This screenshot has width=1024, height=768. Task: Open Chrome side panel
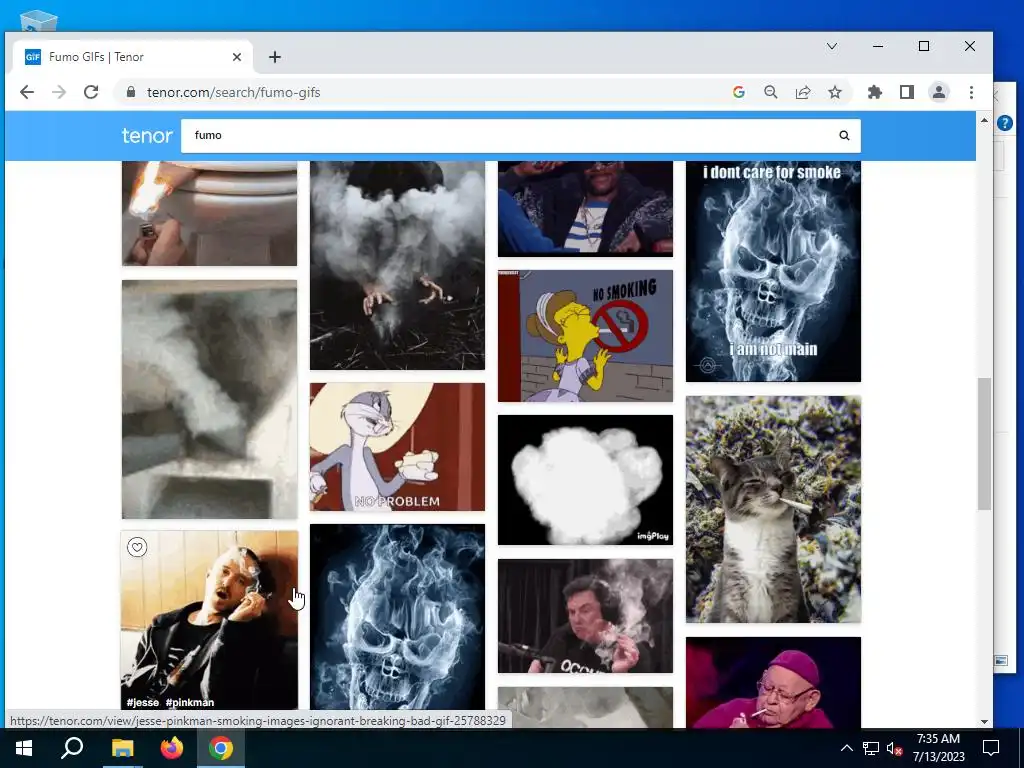[x=906, y=92]
